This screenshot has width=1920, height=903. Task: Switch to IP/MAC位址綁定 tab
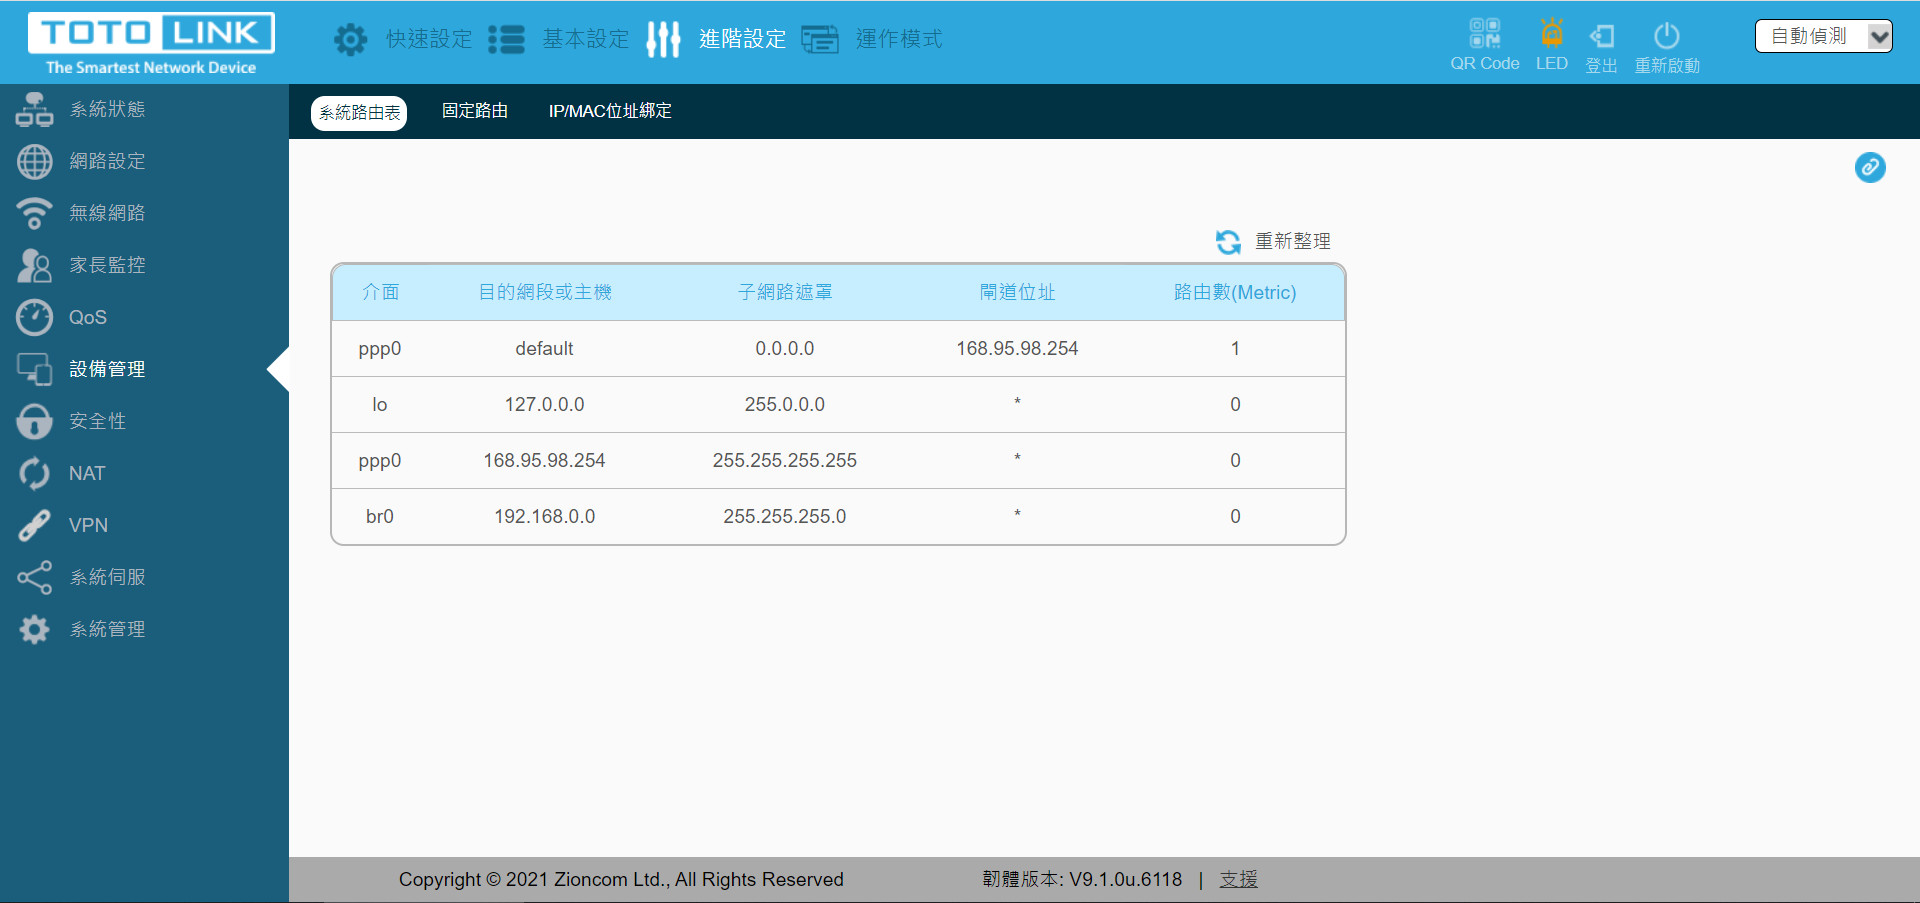pos(610,111)
